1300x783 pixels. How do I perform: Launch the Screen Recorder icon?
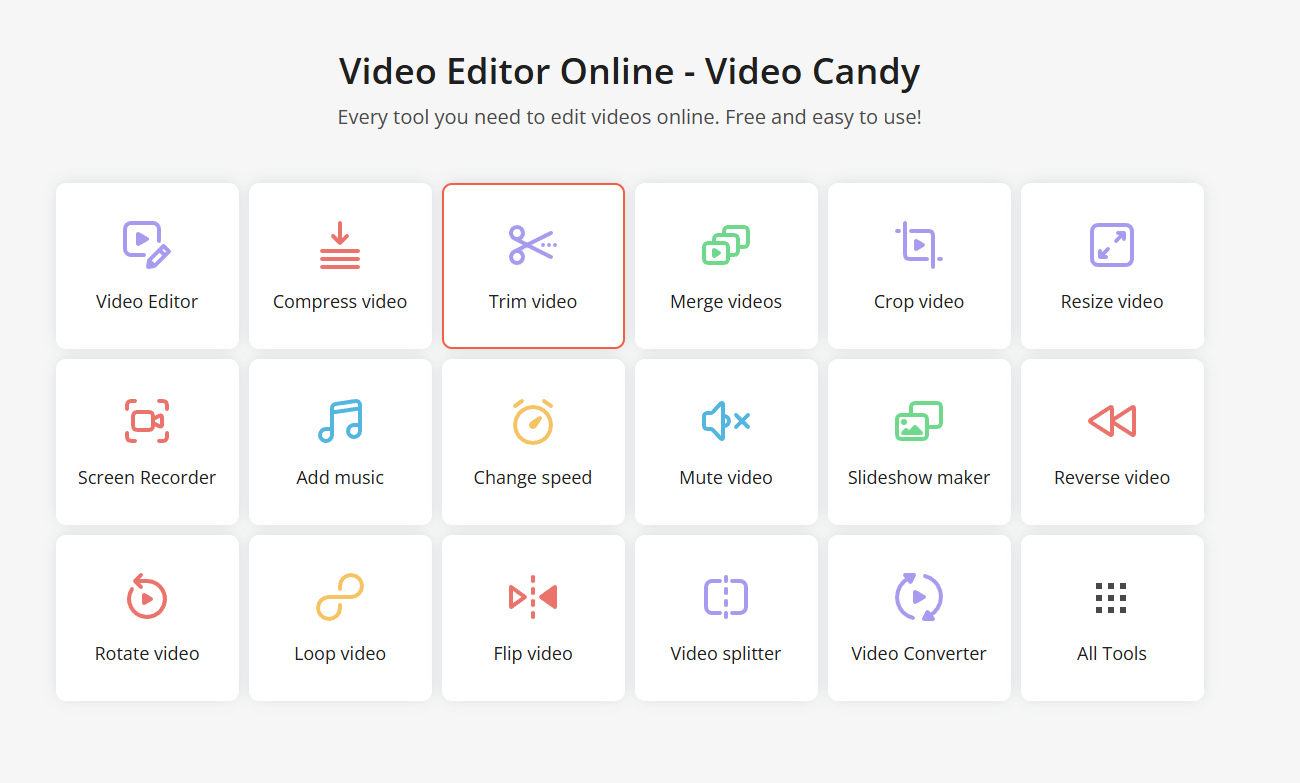tap(147, 420)
